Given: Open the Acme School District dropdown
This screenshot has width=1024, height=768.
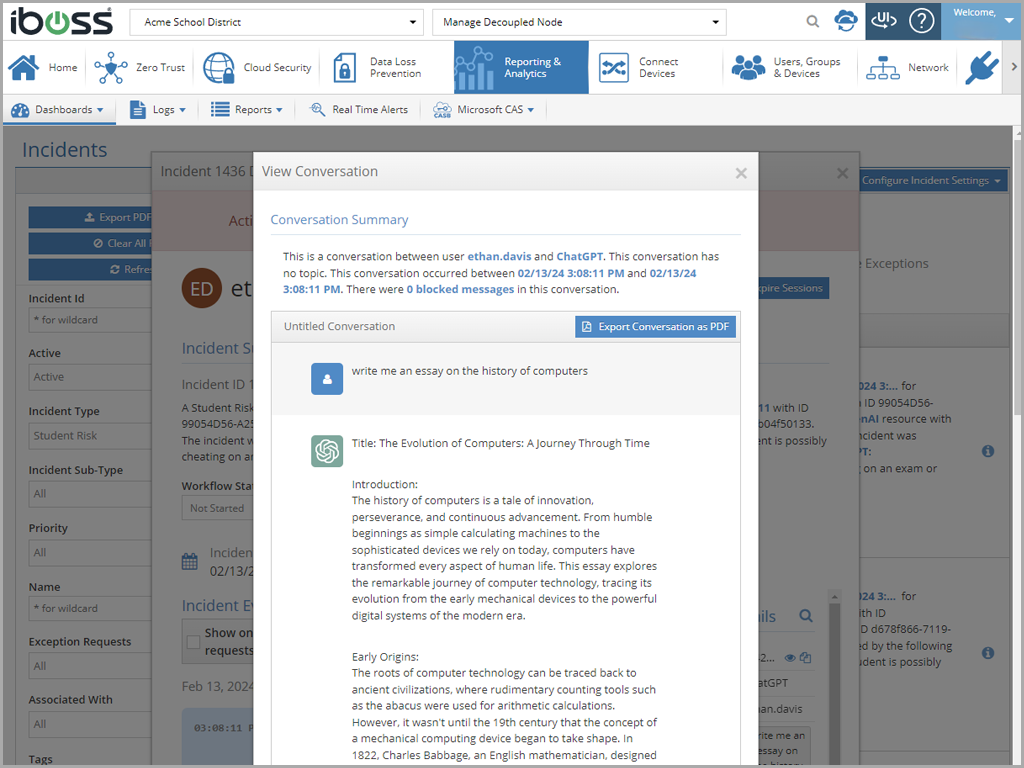Looking at the screenshot, I should 276,22.
